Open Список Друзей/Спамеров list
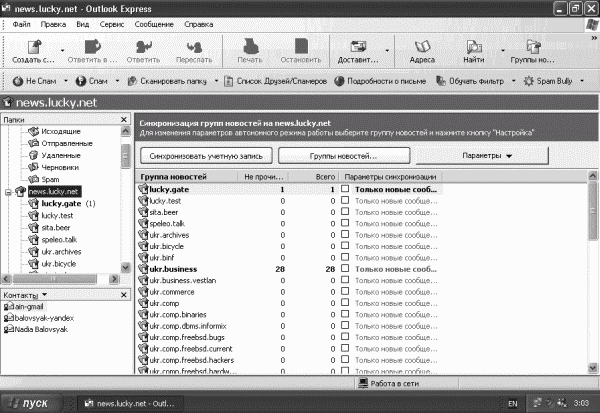 coord(276,81)
